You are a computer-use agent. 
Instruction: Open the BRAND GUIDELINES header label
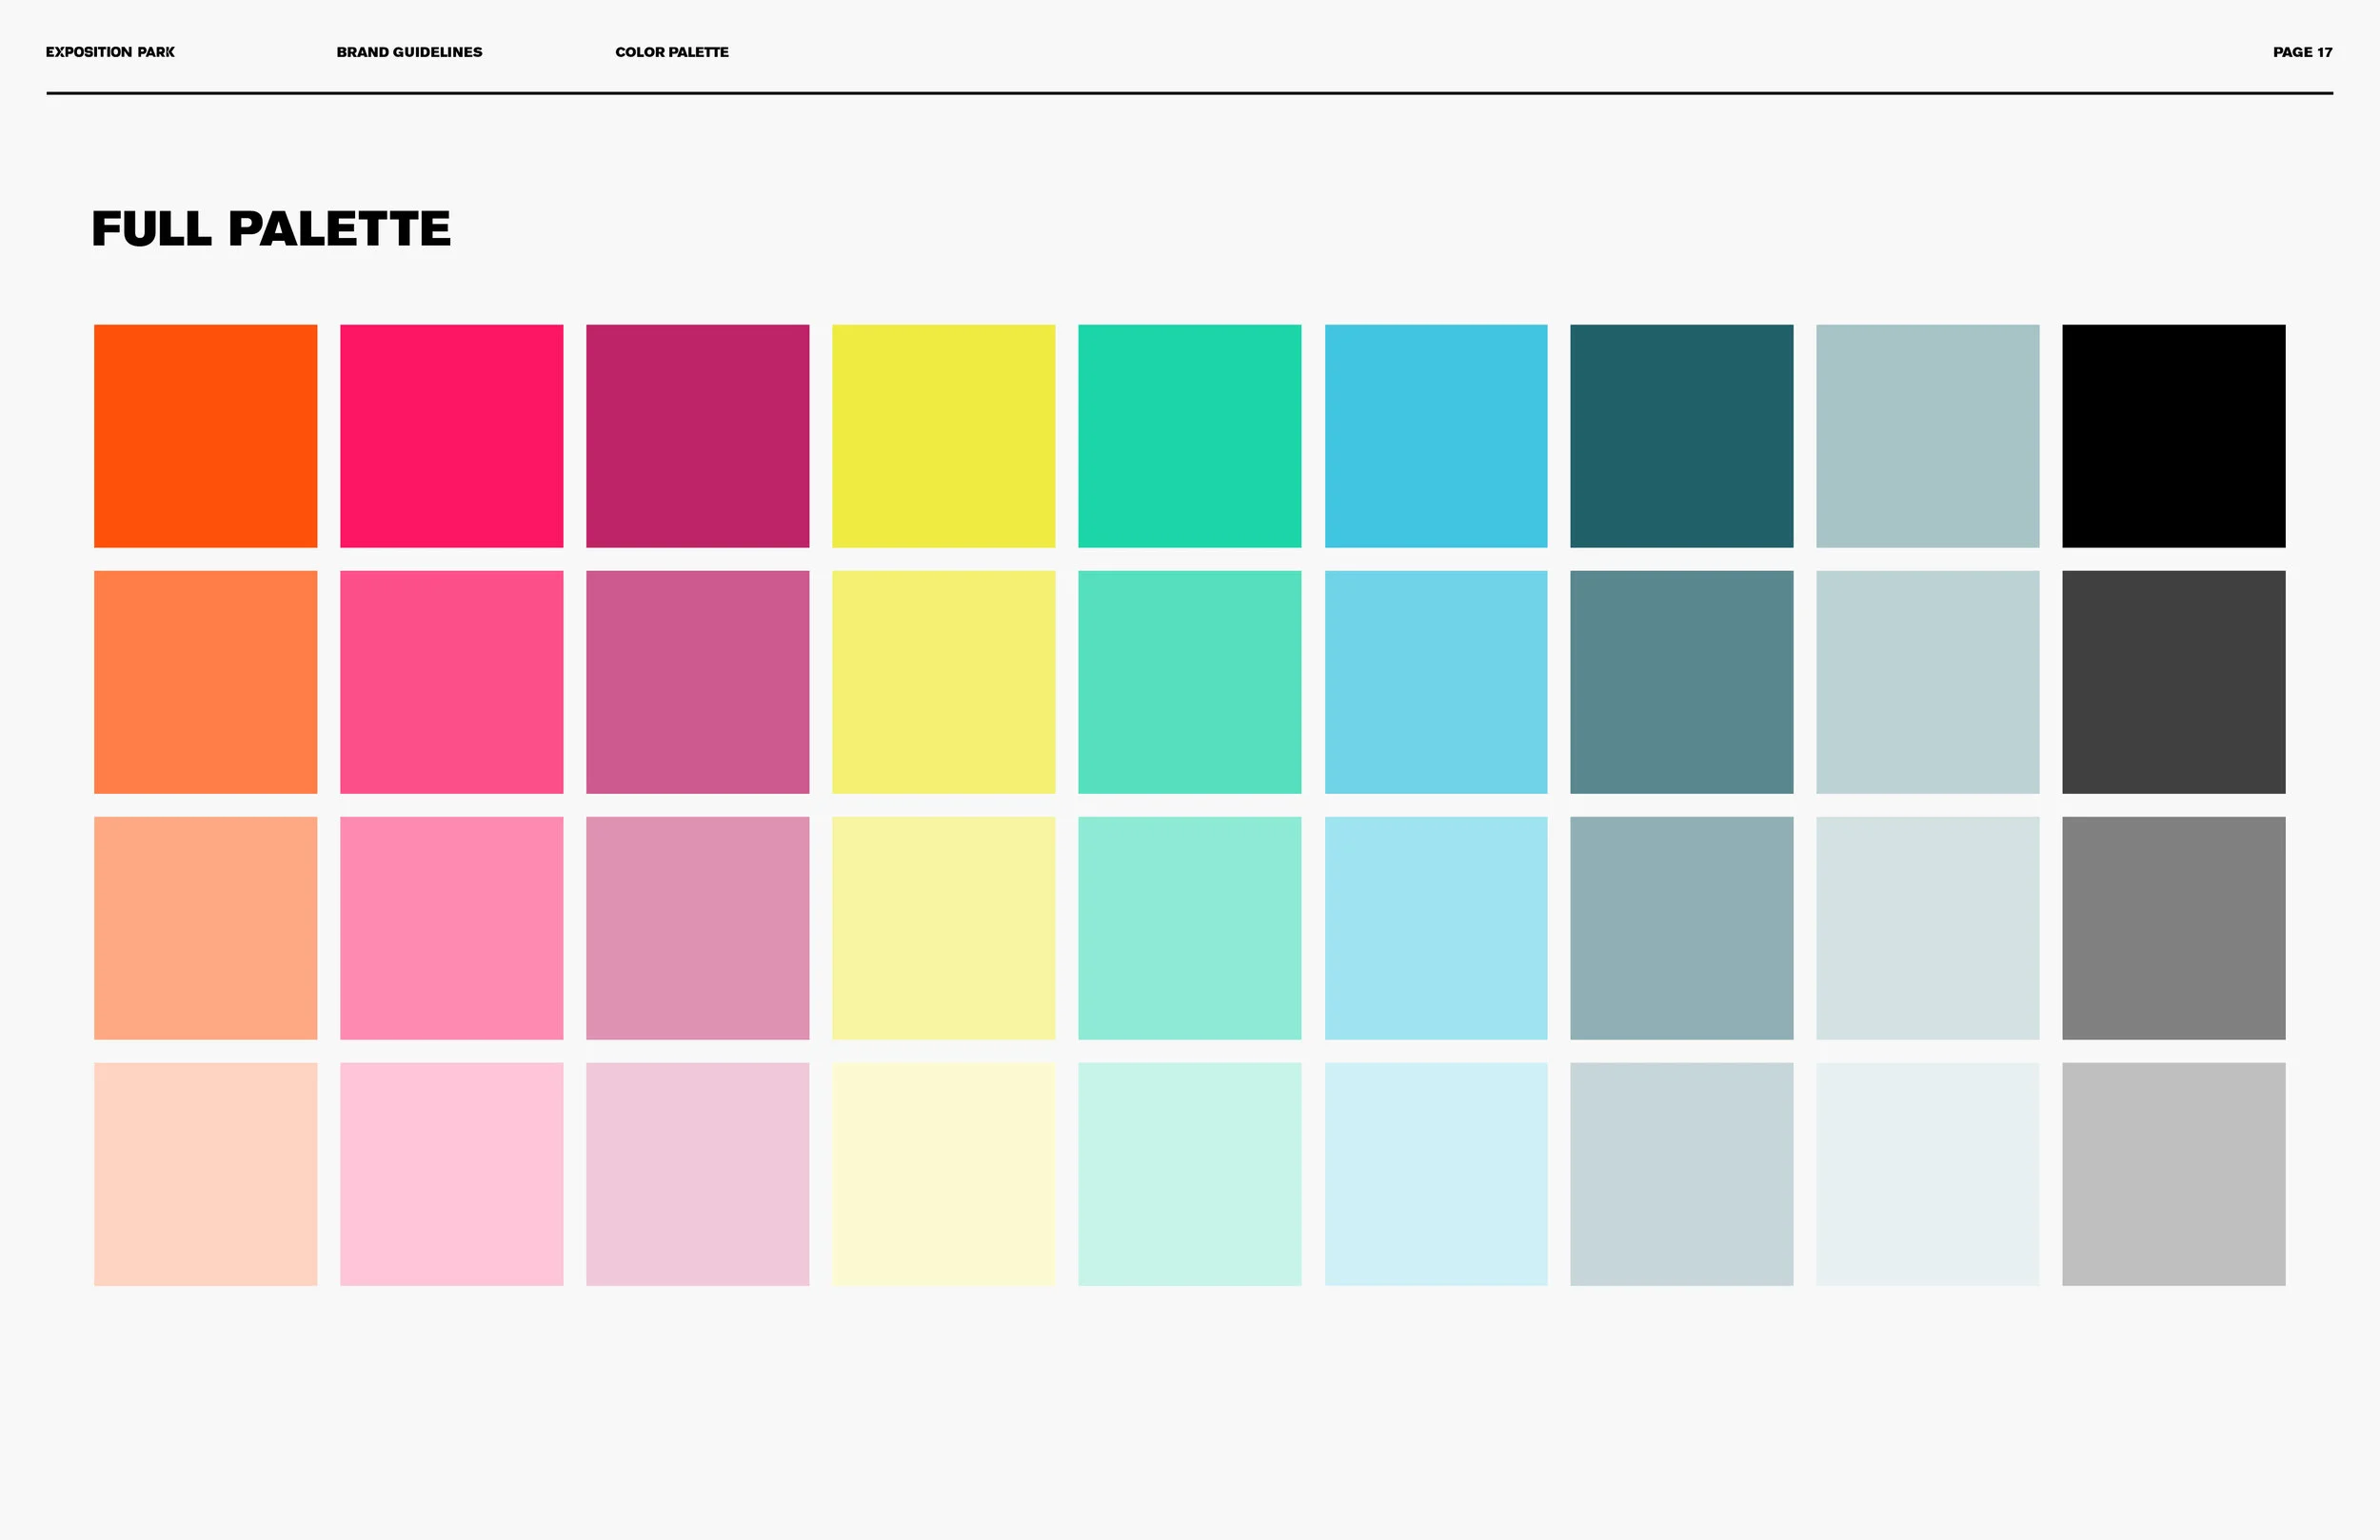[409, 52]
